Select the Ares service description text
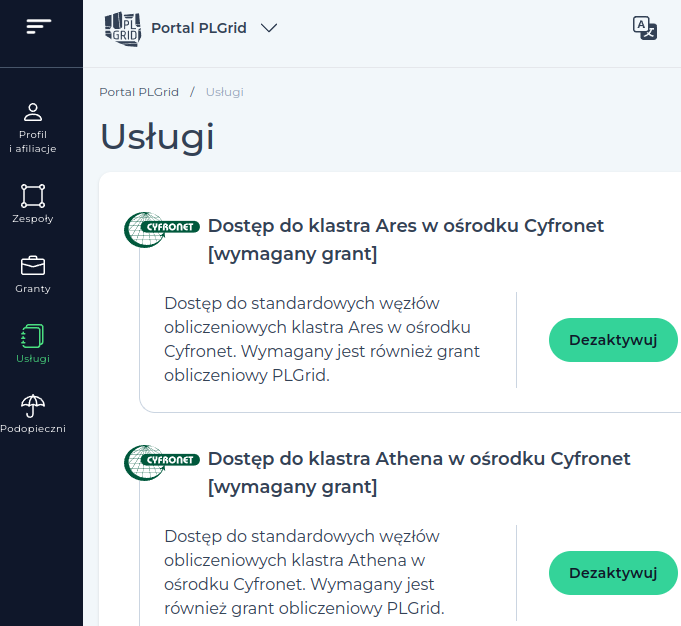 pos(322,339)
